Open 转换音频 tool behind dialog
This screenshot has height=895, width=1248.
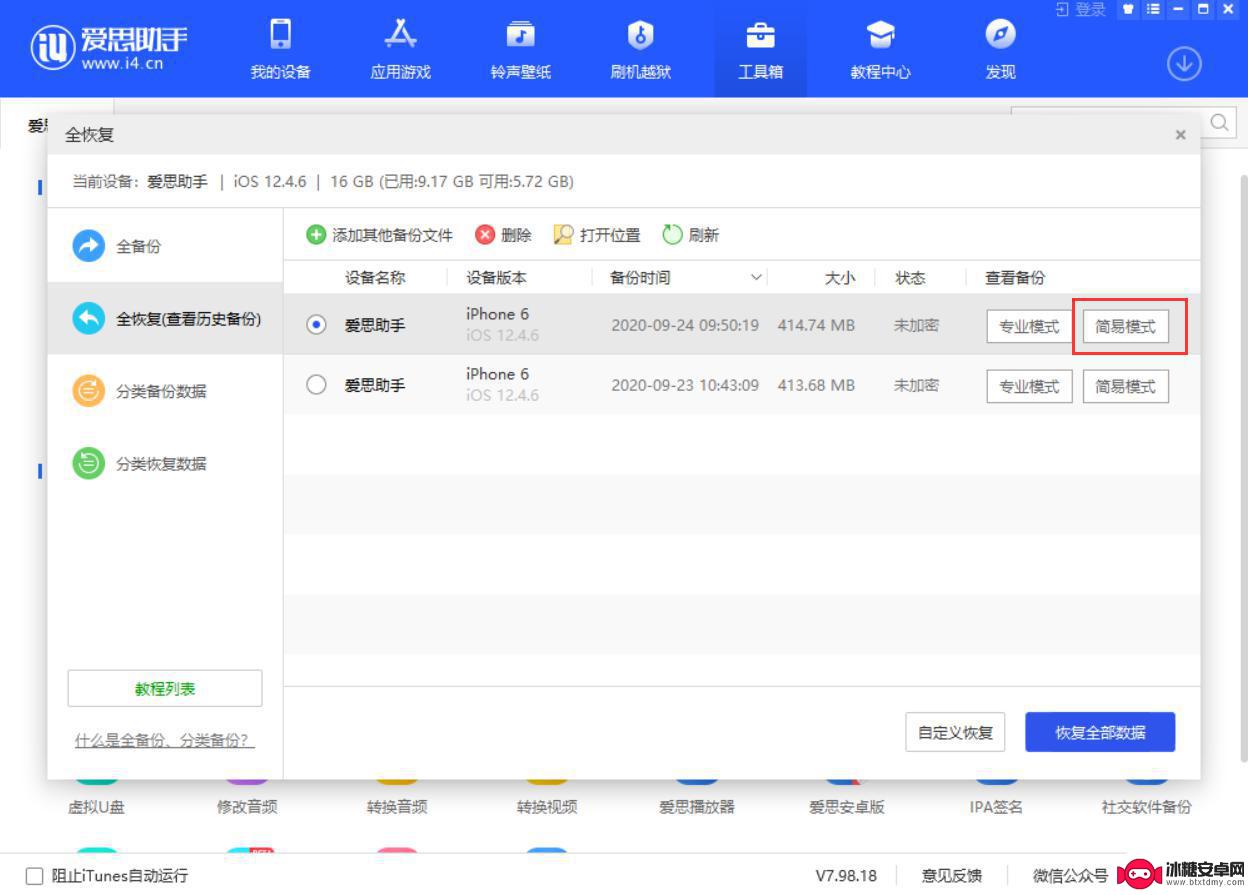[x=397, y=807]
